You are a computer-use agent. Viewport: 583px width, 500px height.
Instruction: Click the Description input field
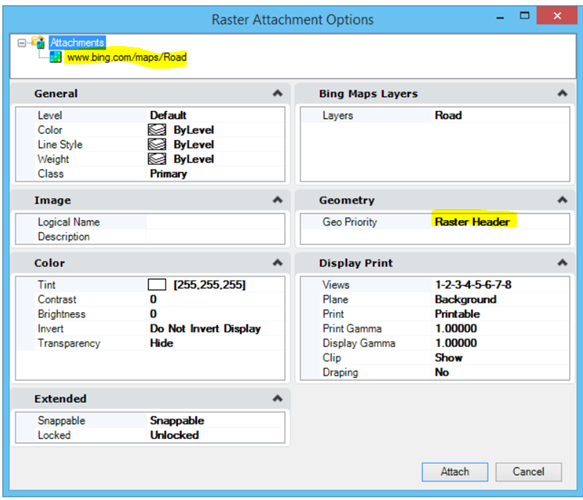tap(216, 236)
